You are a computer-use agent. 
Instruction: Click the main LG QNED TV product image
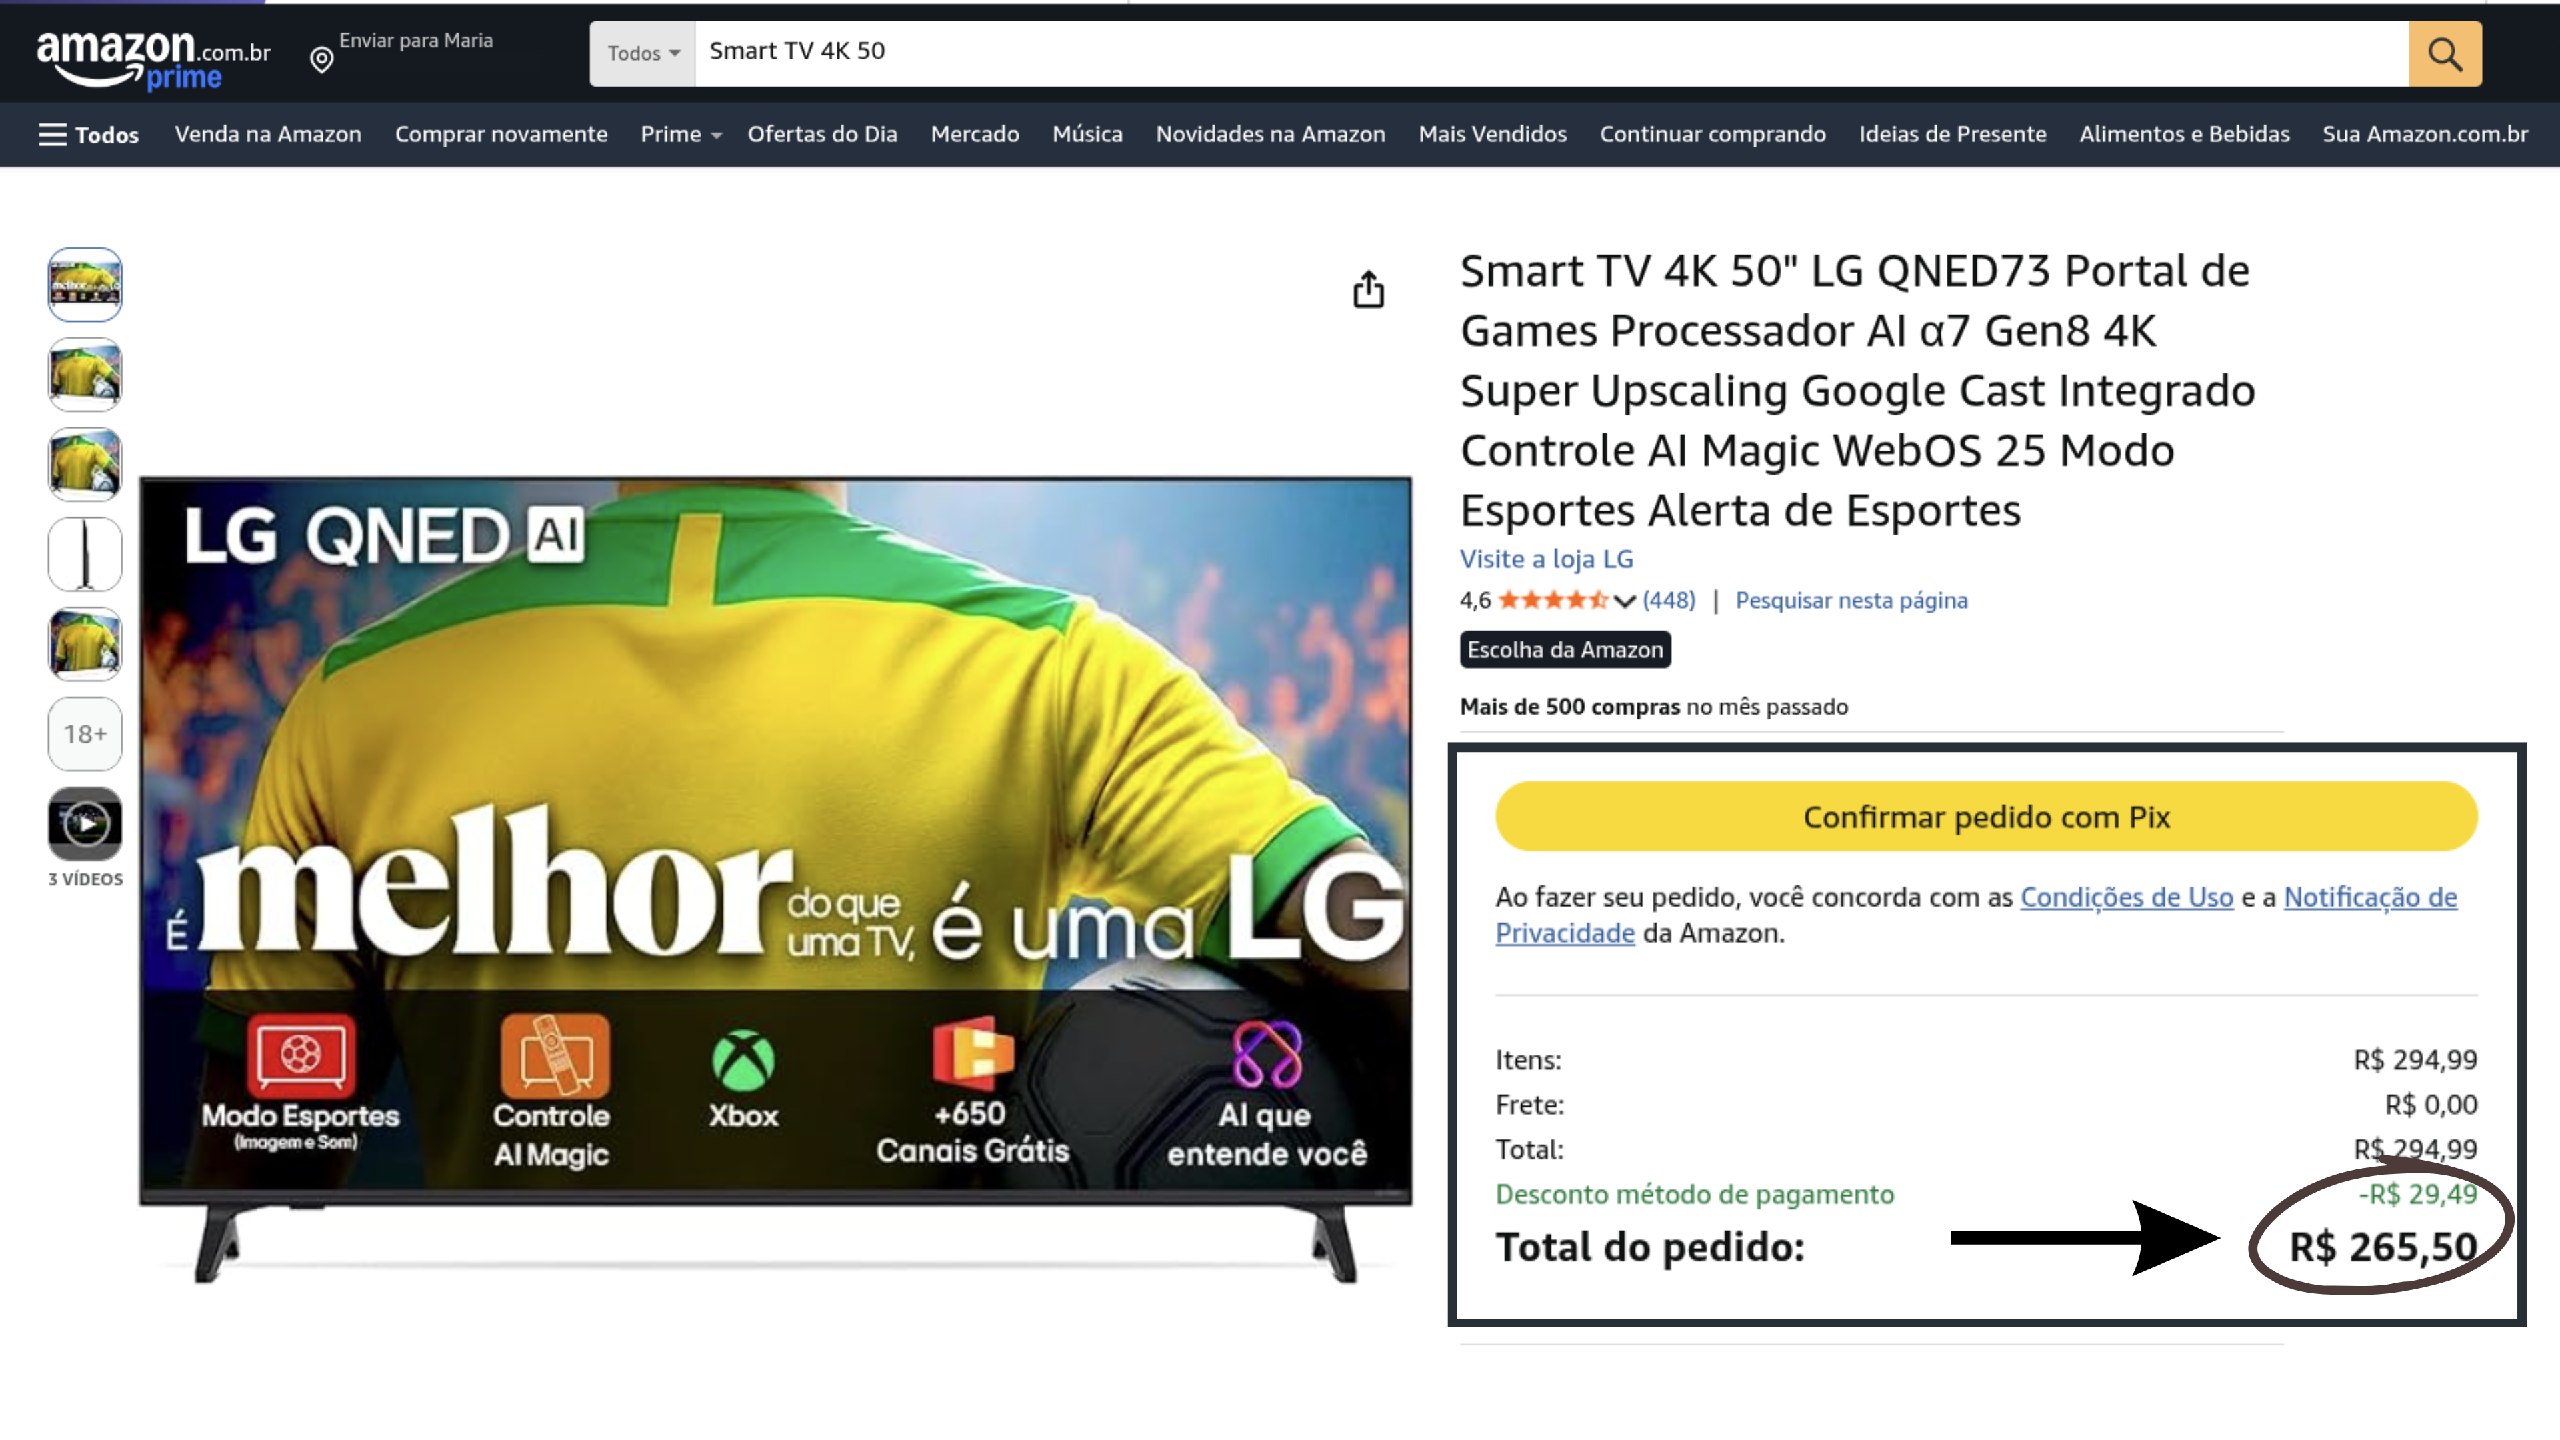(776, 880)
